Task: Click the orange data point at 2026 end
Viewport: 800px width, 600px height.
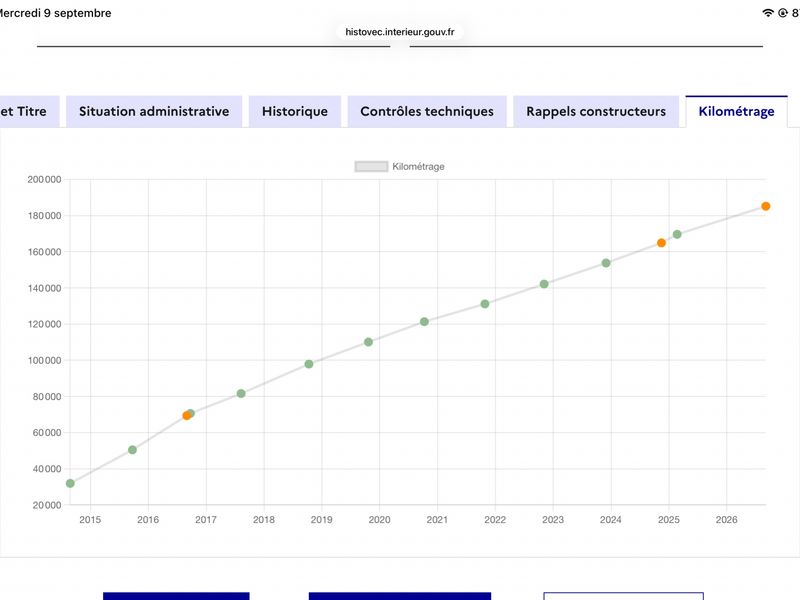Action: 765,206
